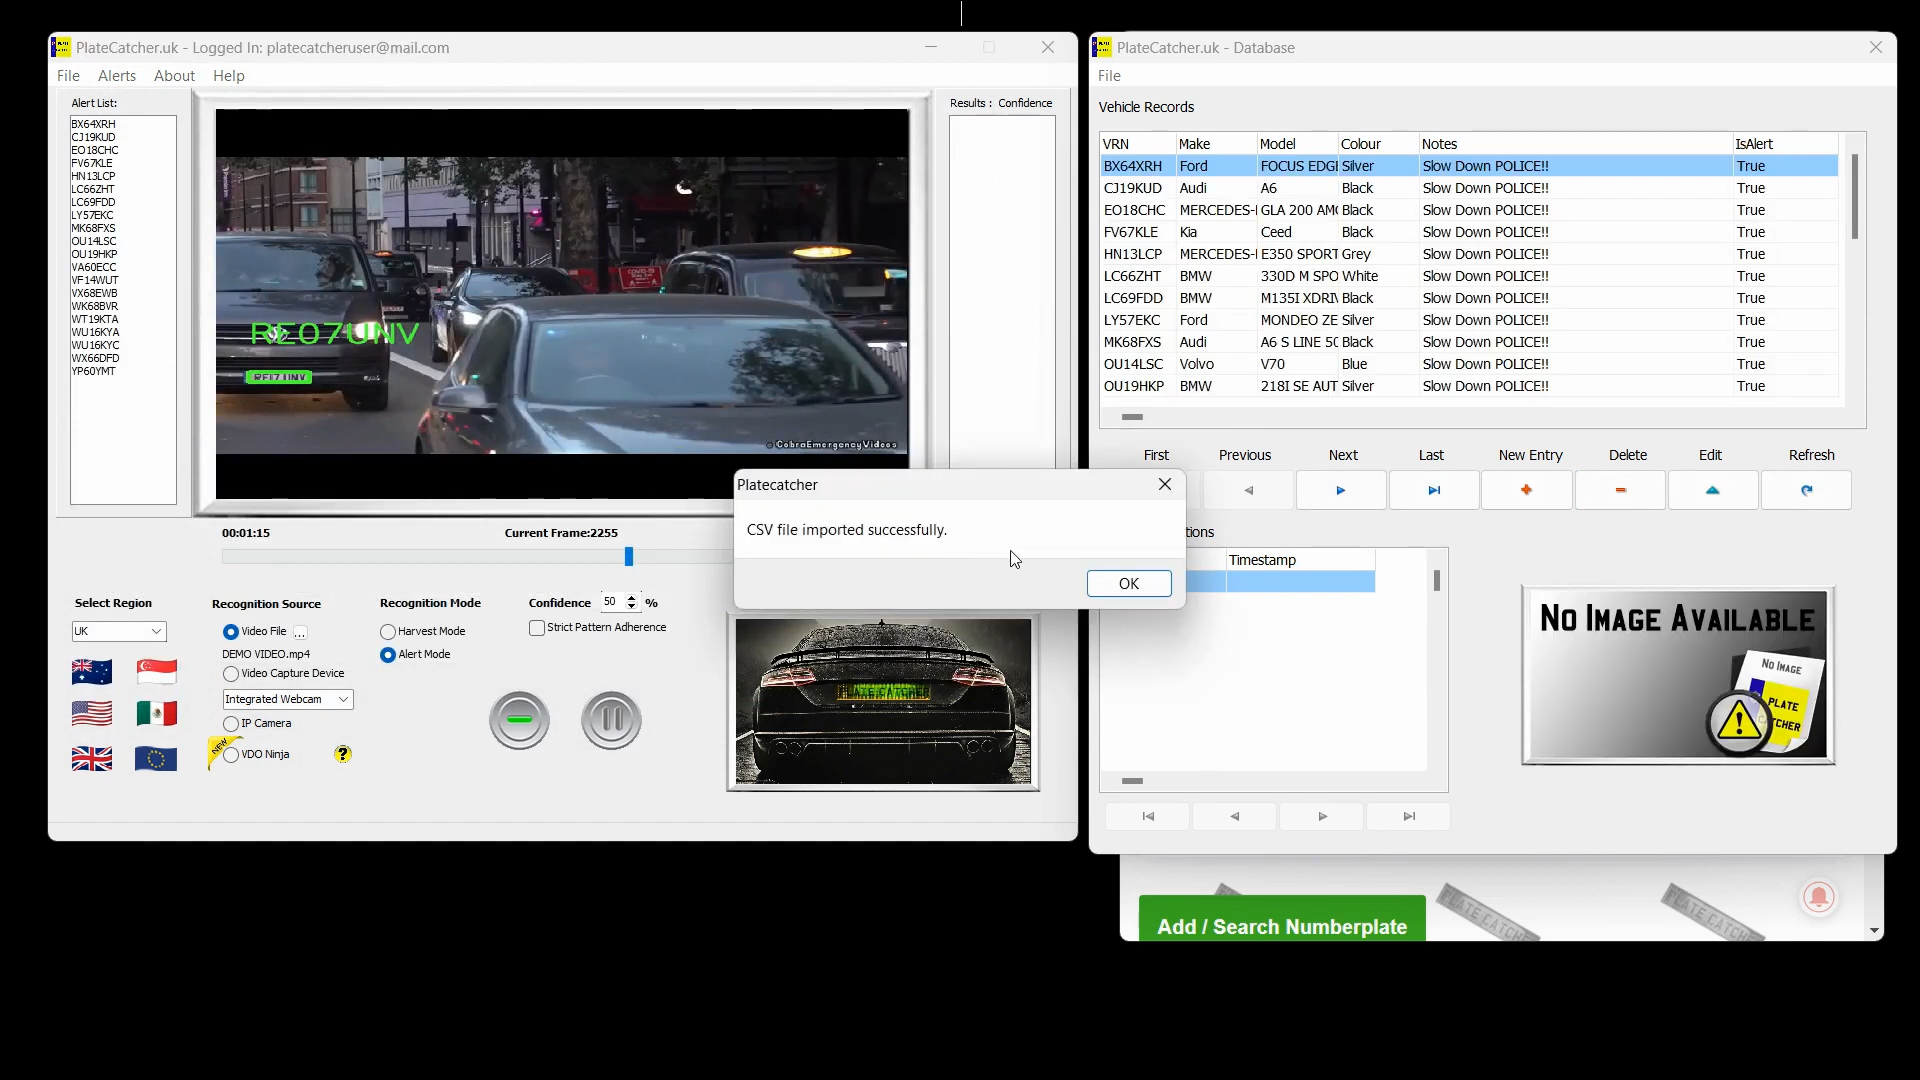Viewport: 1920px width, 1080px height.
Task: Click the page scroll-down arrow below database
Action: (x=1874, y=931)
